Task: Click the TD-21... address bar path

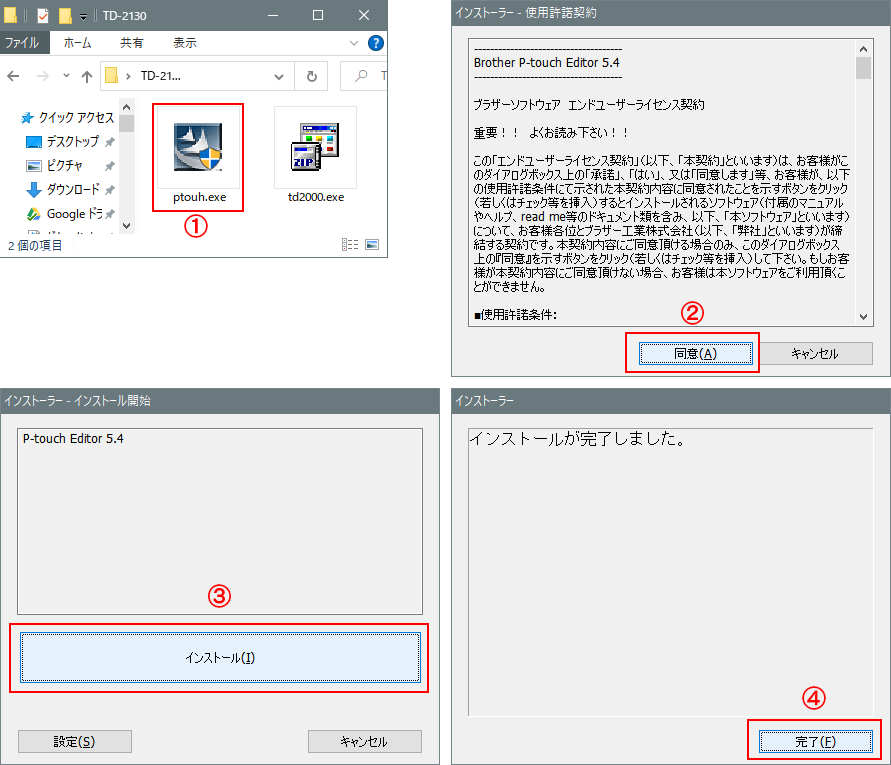Action: click(x=161, y=76)
